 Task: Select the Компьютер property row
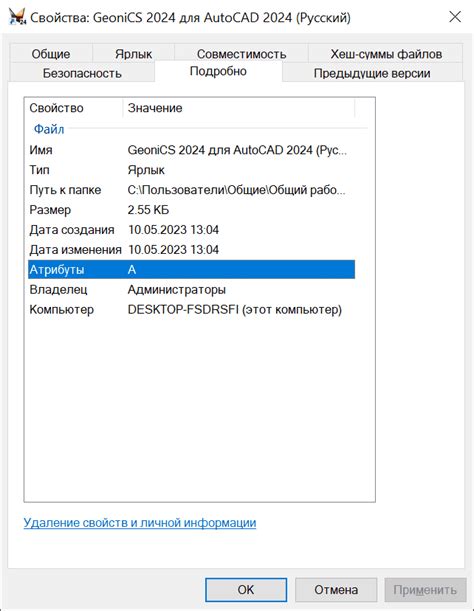191,309
